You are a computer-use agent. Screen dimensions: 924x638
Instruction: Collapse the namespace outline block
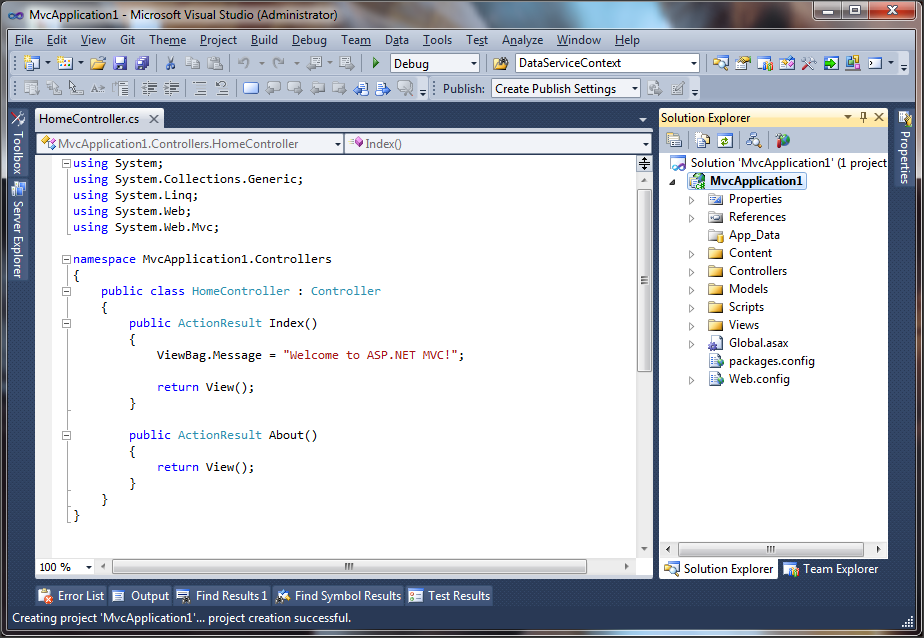tap(67, 259)
